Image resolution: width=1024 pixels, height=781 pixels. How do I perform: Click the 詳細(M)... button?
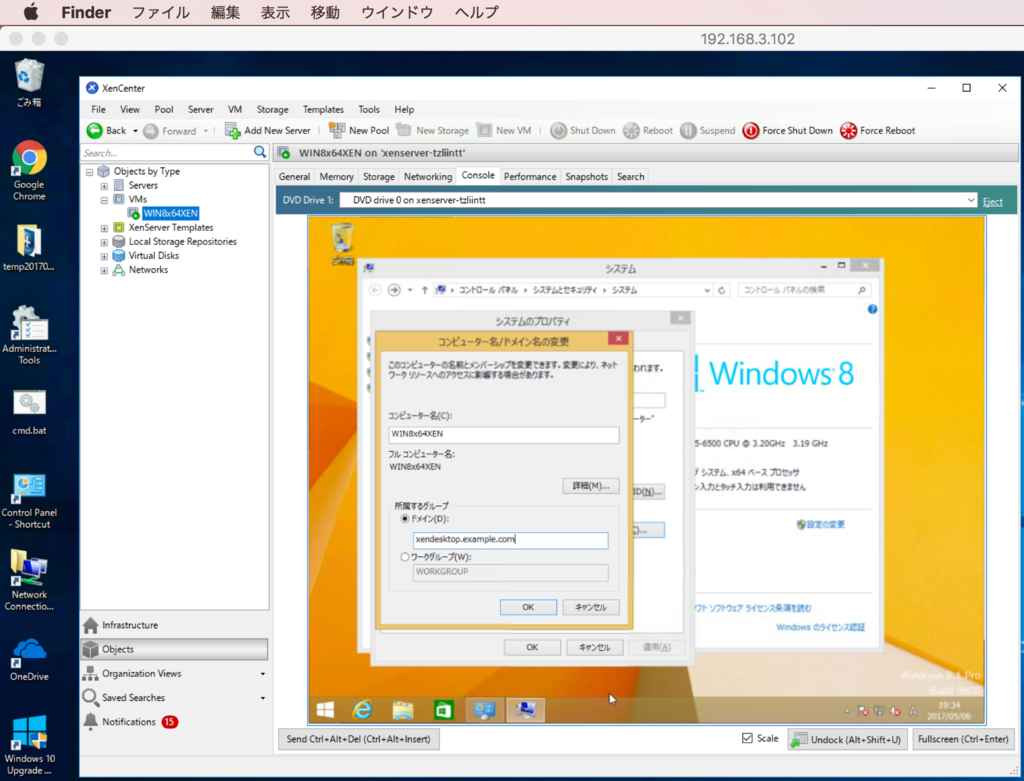coord(591,486)
